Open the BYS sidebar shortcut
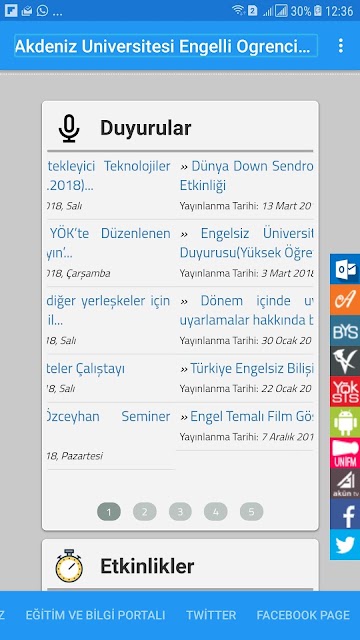The width and height of the screenshot is (360, 640). coord(345,330)
